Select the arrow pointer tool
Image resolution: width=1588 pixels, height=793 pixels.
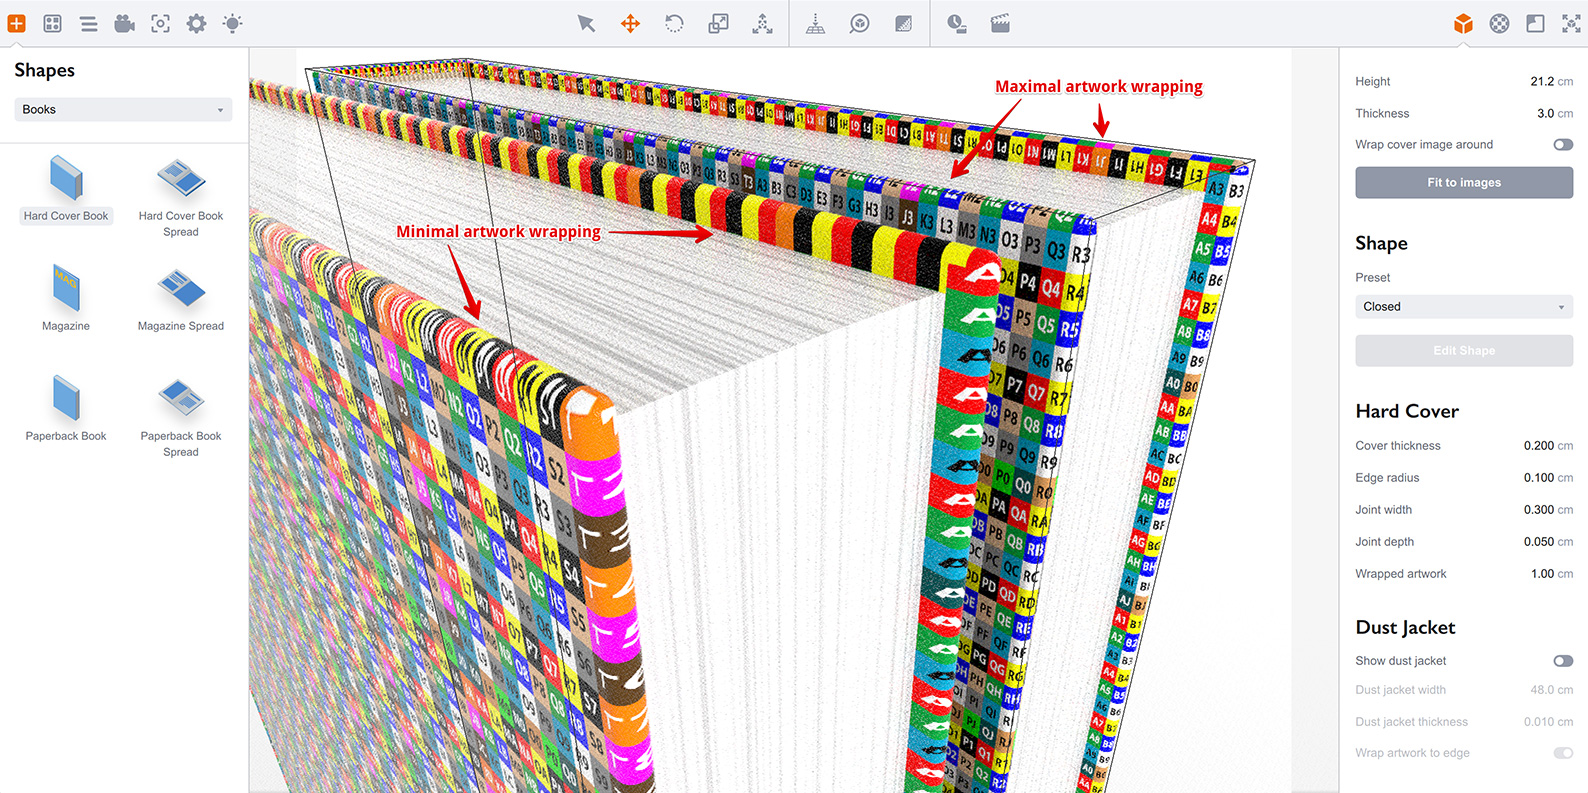[587, 23]
